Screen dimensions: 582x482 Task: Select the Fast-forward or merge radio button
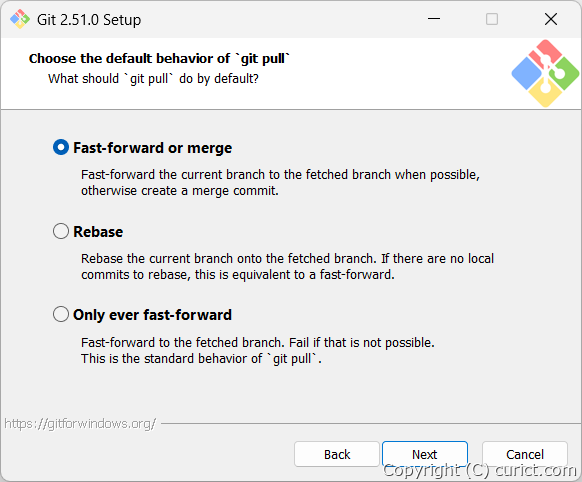tap(61, 147)
